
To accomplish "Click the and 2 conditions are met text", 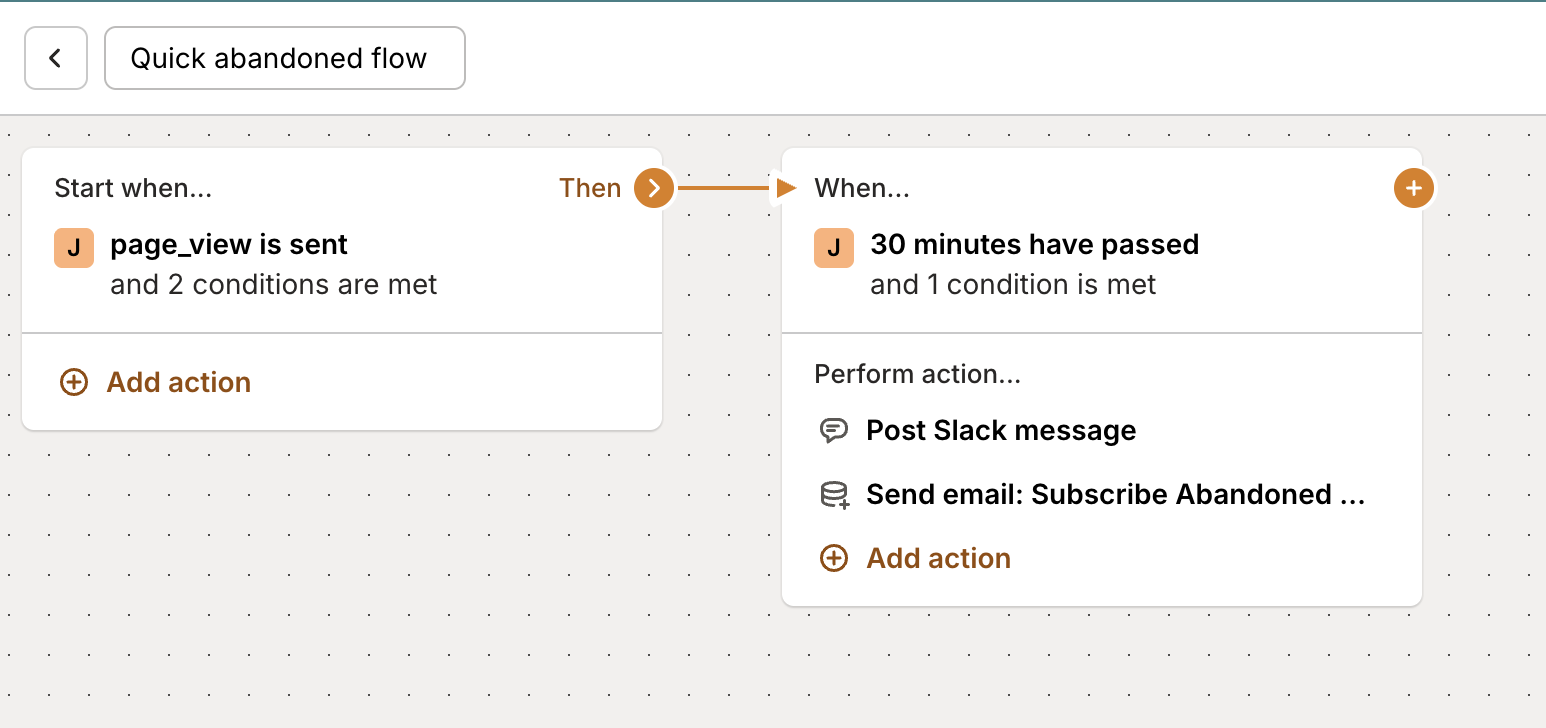I will [274, 284].
